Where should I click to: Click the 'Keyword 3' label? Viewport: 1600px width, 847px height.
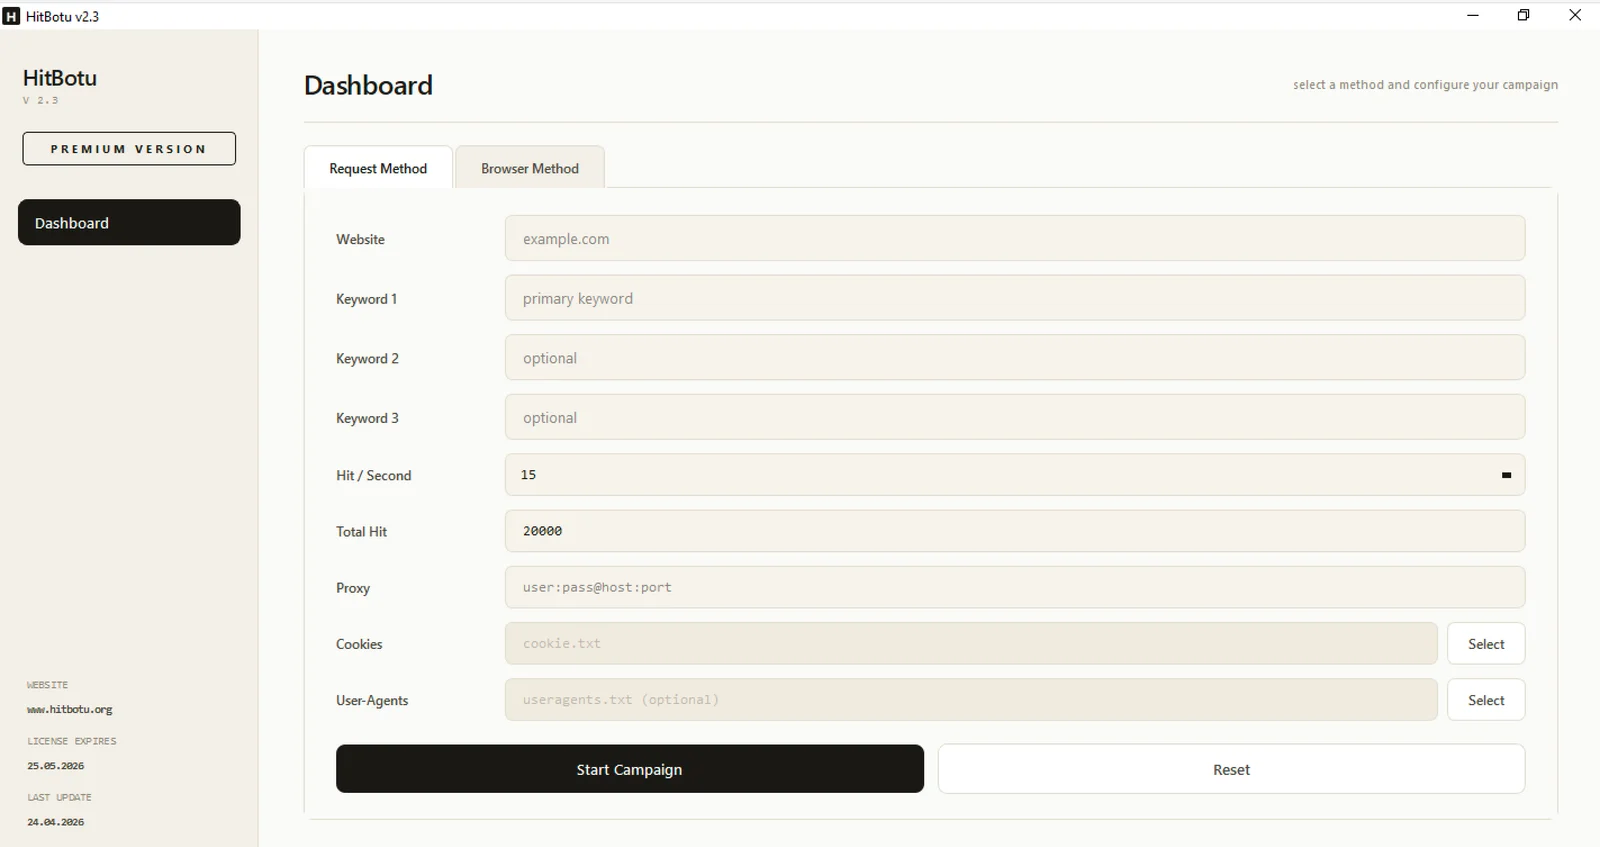pos(367,418)
